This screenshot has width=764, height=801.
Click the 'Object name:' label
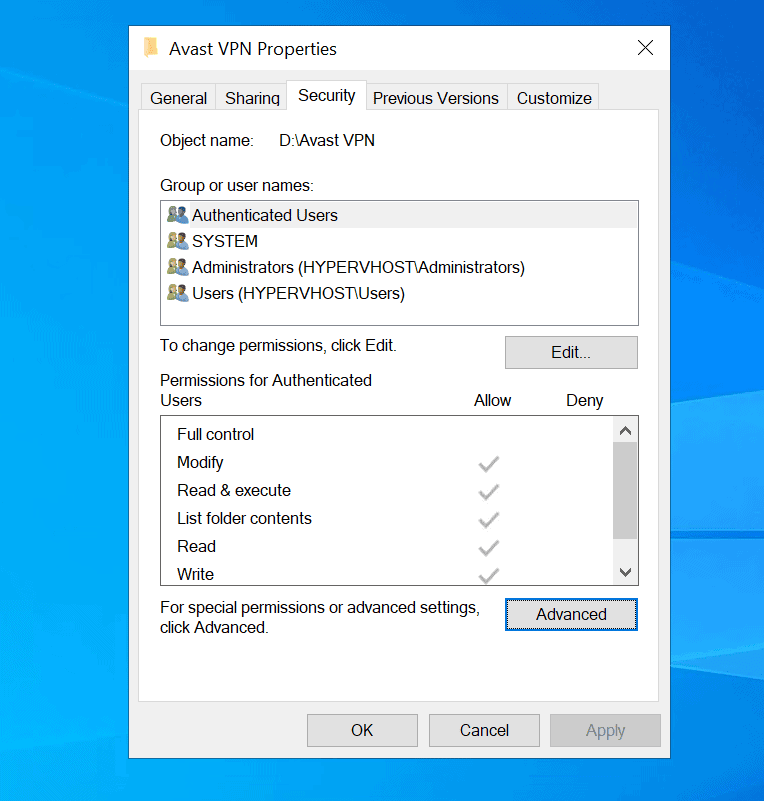(207, 140)
